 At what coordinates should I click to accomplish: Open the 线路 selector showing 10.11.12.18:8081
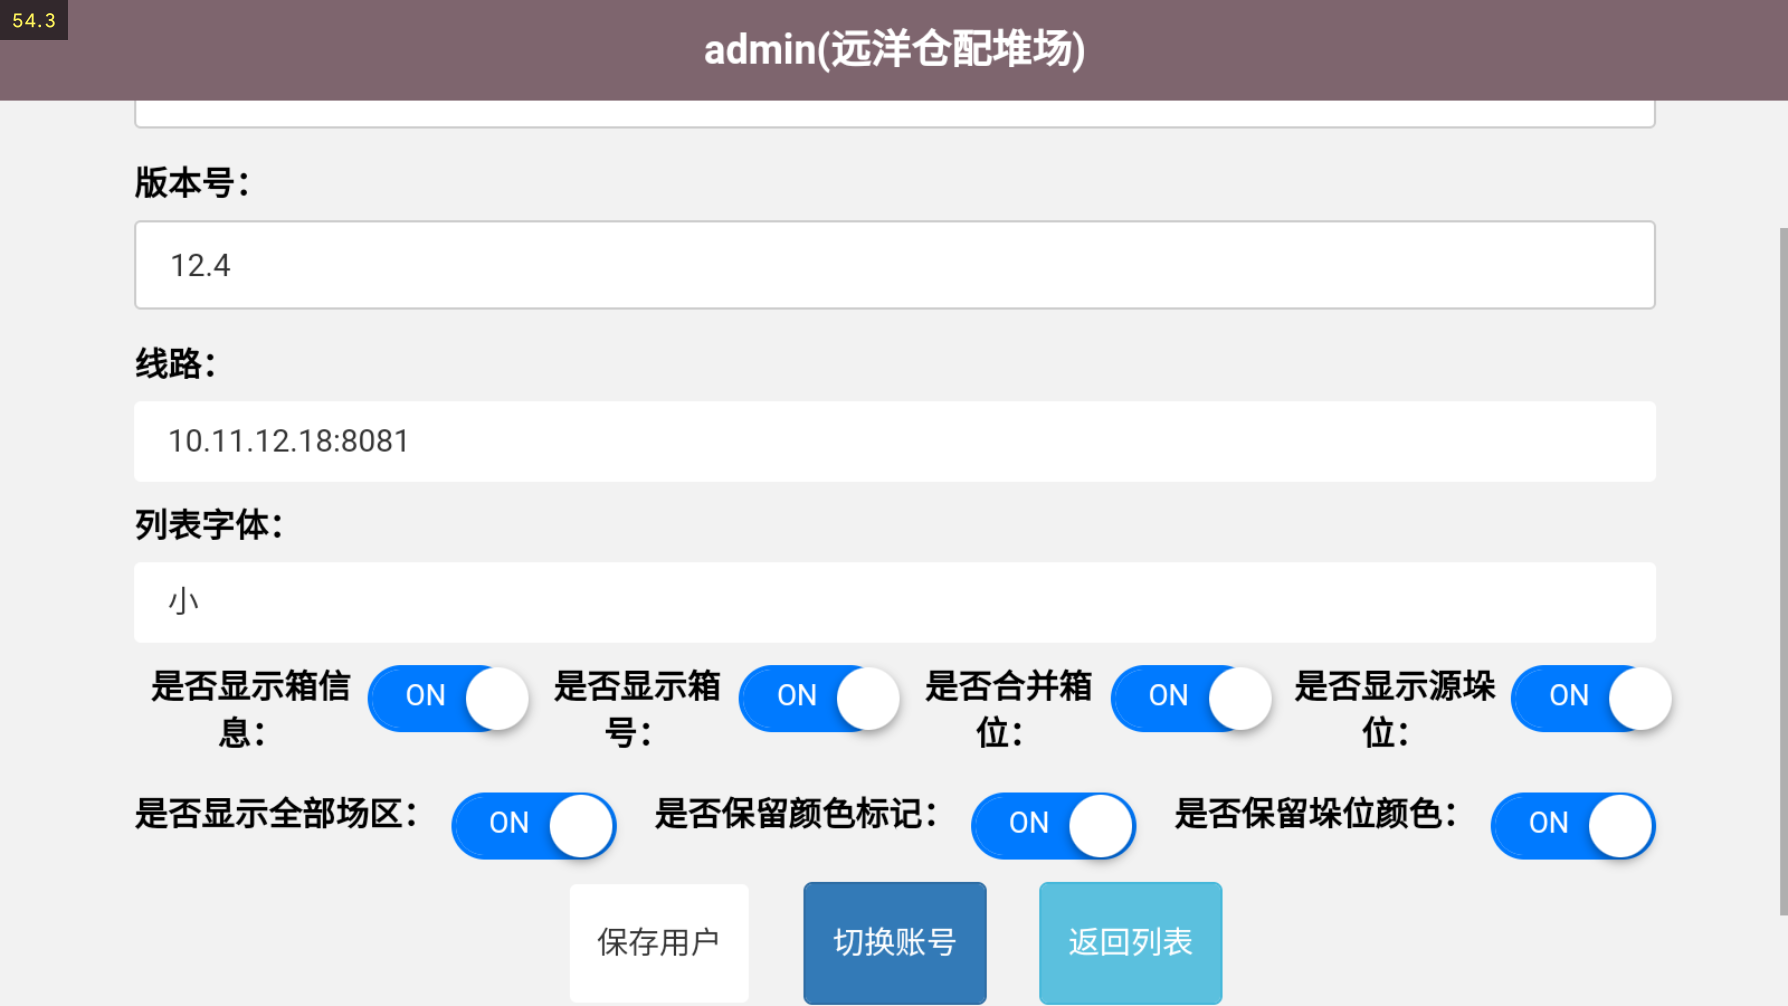coord(894,441)
